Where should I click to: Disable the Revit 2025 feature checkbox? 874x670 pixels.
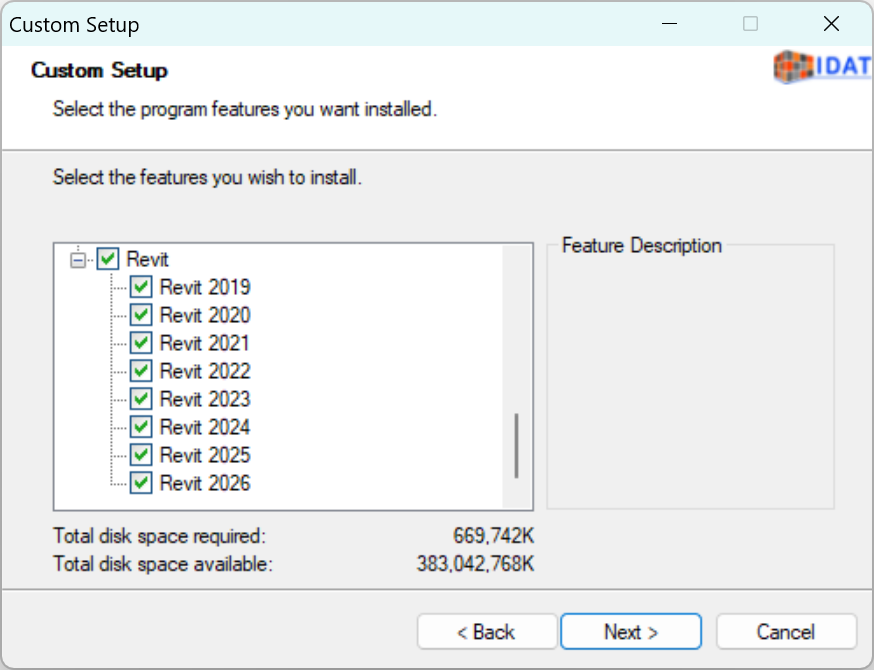(141, 455)
